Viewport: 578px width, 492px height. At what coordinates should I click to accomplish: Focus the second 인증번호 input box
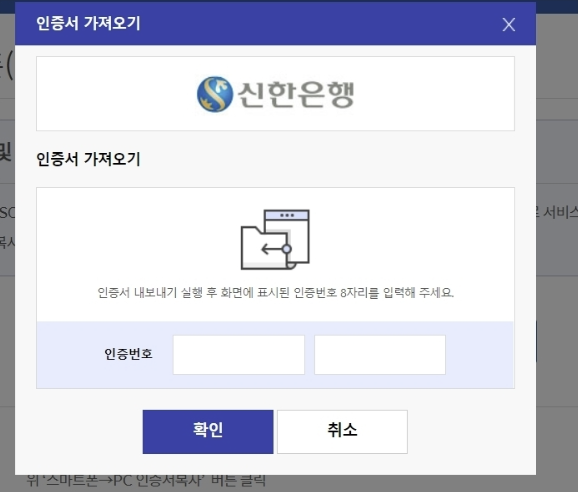[x=380, y=355]
